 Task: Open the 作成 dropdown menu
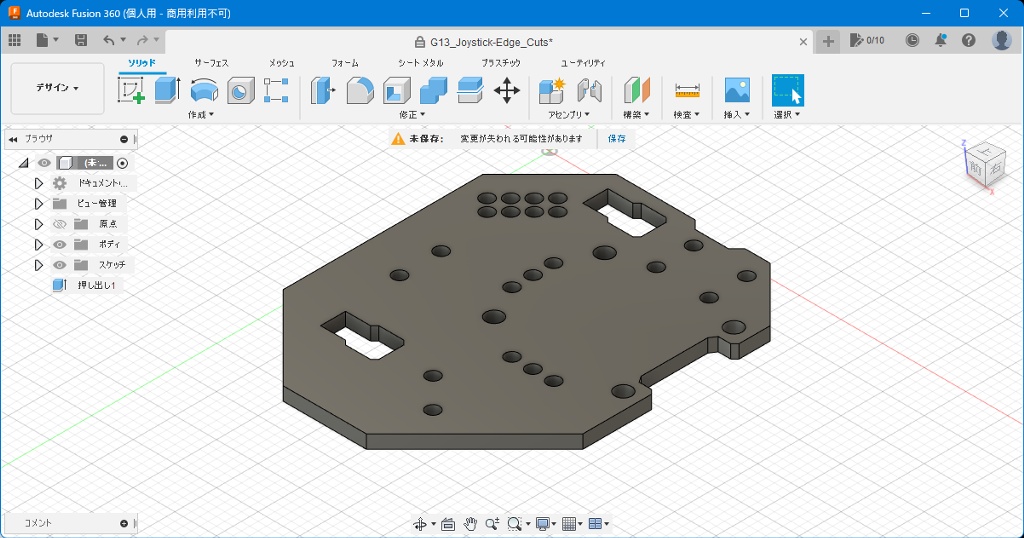click(201, 115)
